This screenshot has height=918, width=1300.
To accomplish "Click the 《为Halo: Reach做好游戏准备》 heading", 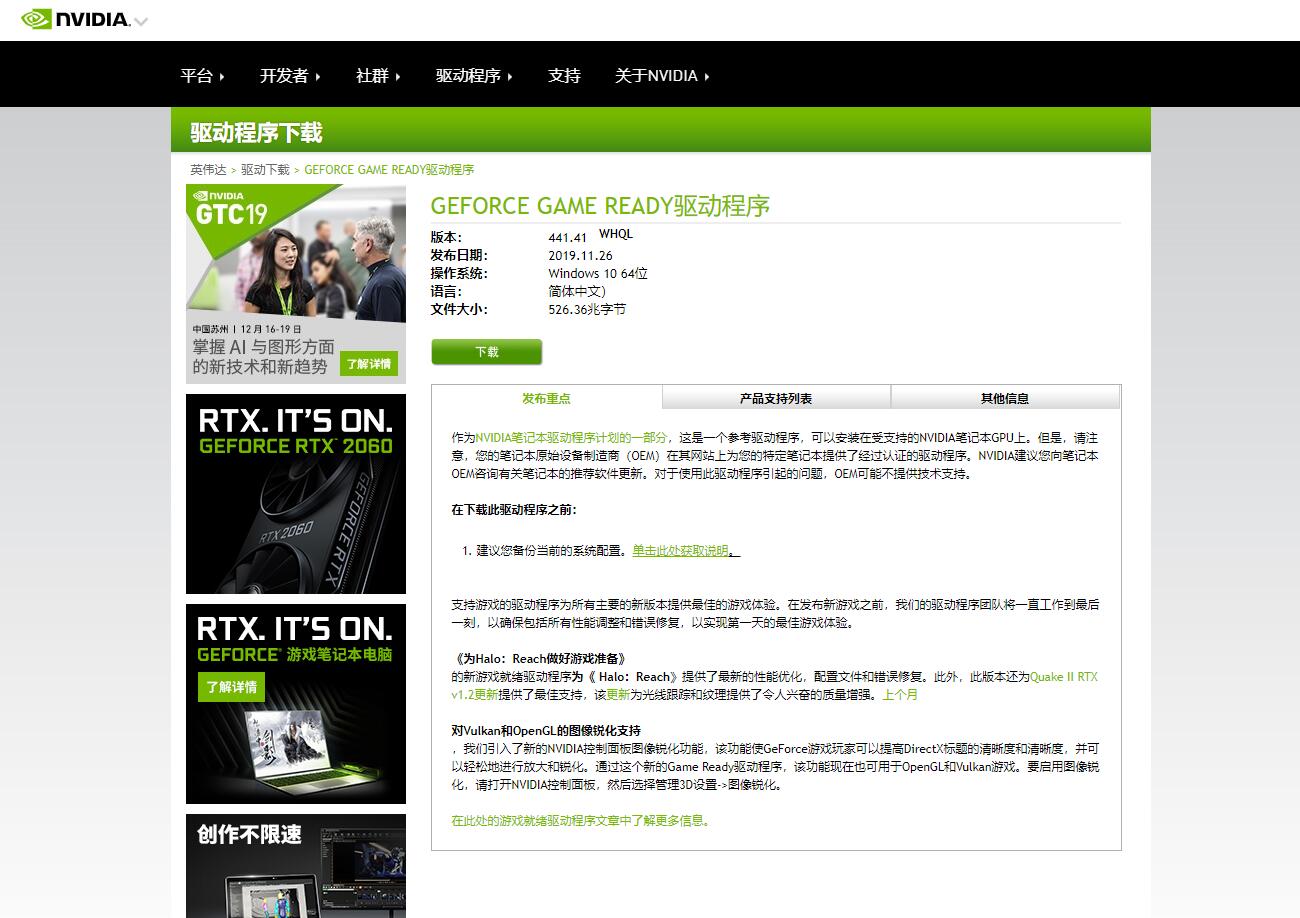I will coord(540,658).
